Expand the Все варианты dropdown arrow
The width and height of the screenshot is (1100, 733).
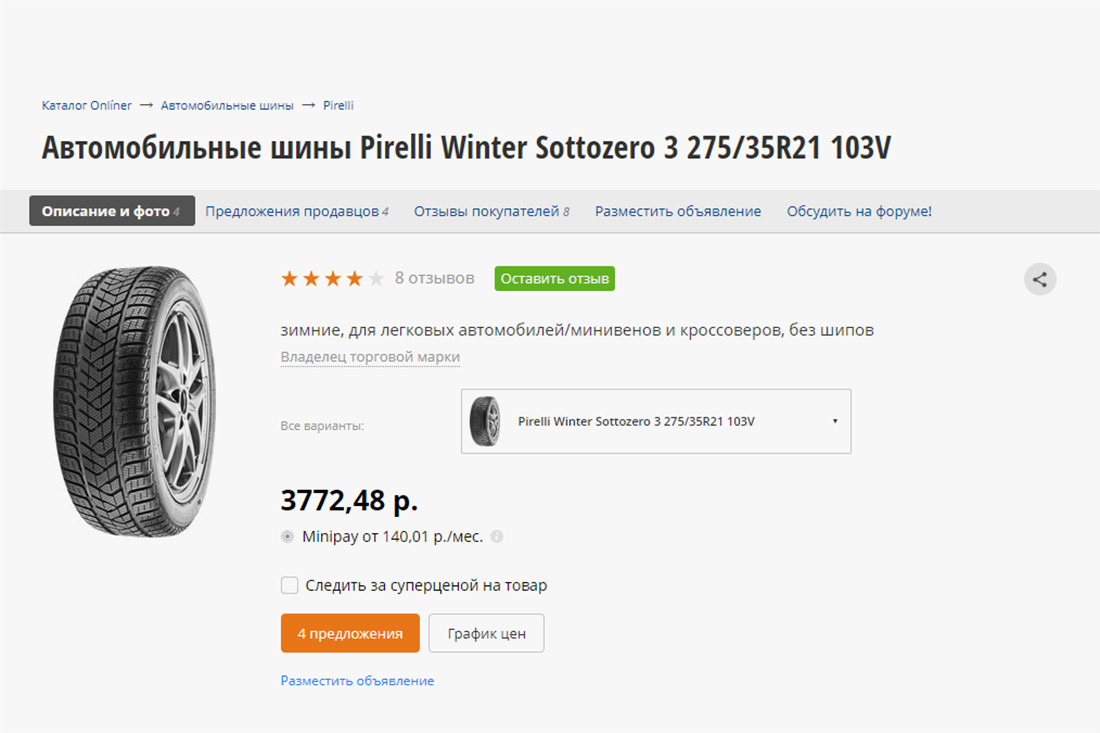(835, 421)
